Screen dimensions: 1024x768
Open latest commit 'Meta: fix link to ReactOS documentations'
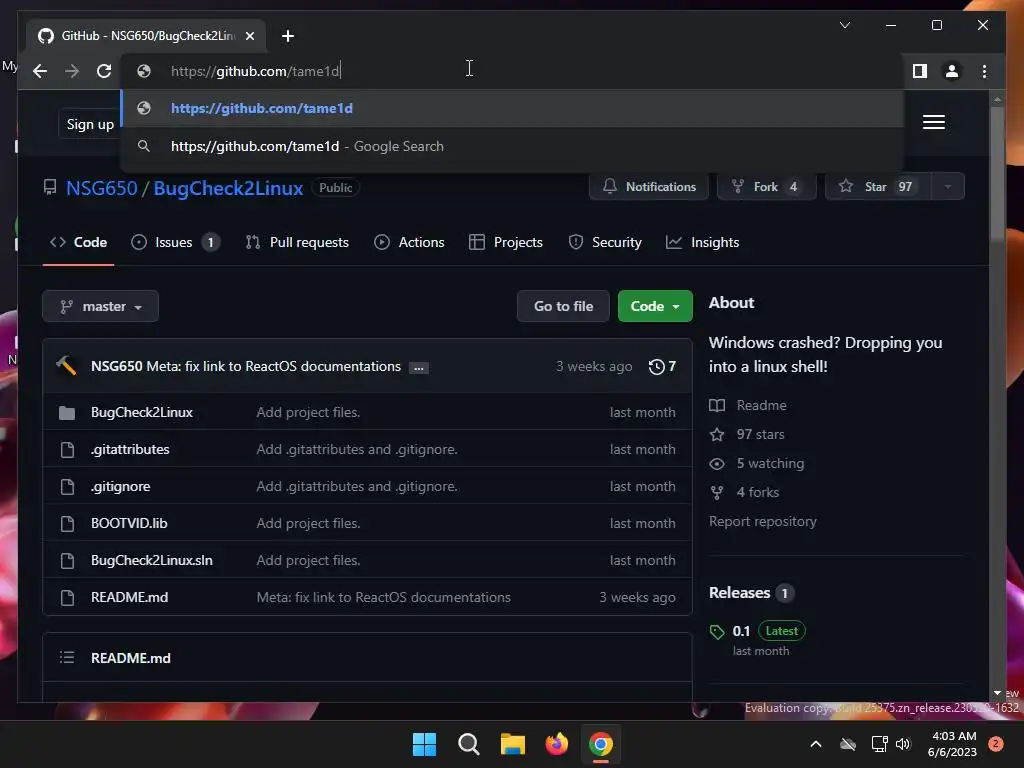click(273, 366)
